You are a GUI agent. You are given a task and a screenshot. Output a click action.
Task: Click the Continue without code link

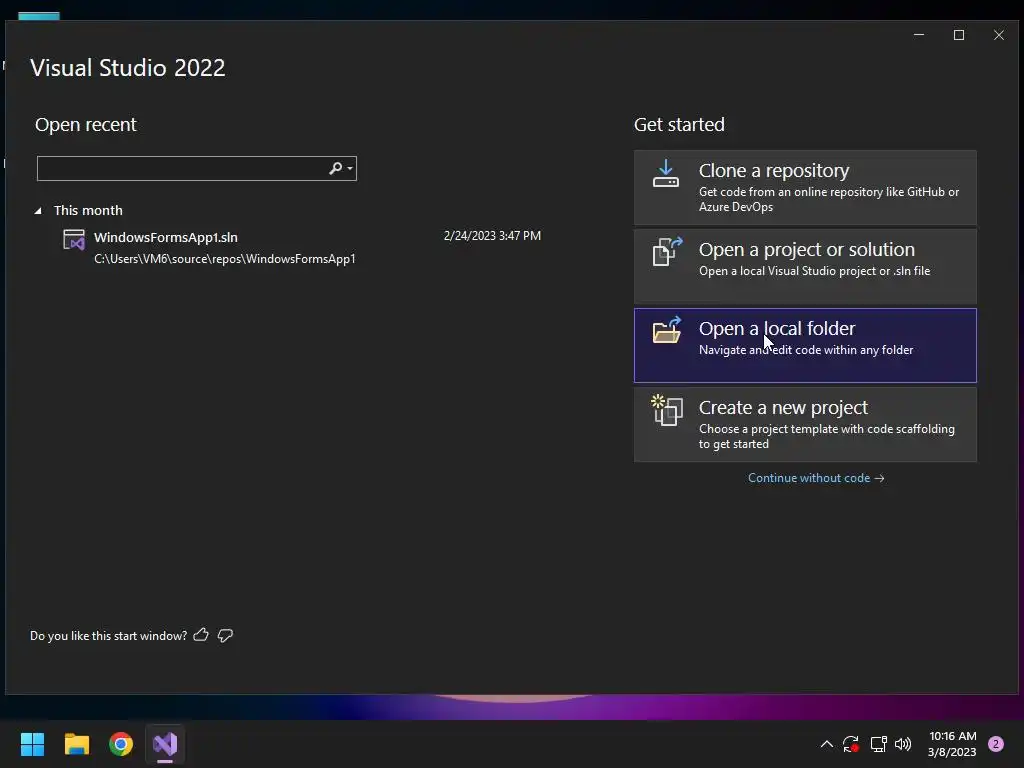click(x=816, y=478)
